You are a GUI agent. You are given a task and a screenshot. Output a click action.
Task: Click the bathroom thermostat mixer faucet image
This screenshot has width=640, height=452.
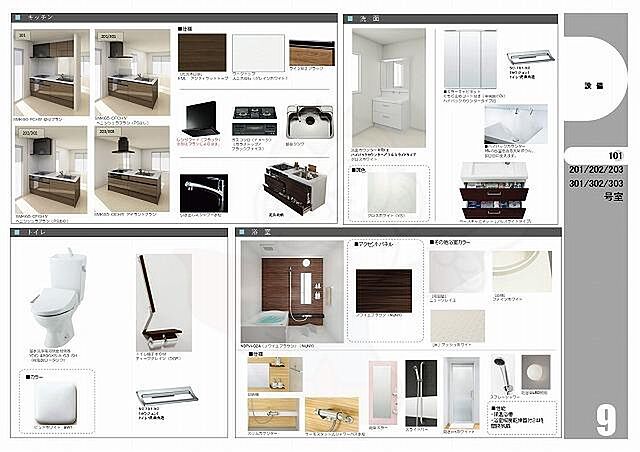331,414
